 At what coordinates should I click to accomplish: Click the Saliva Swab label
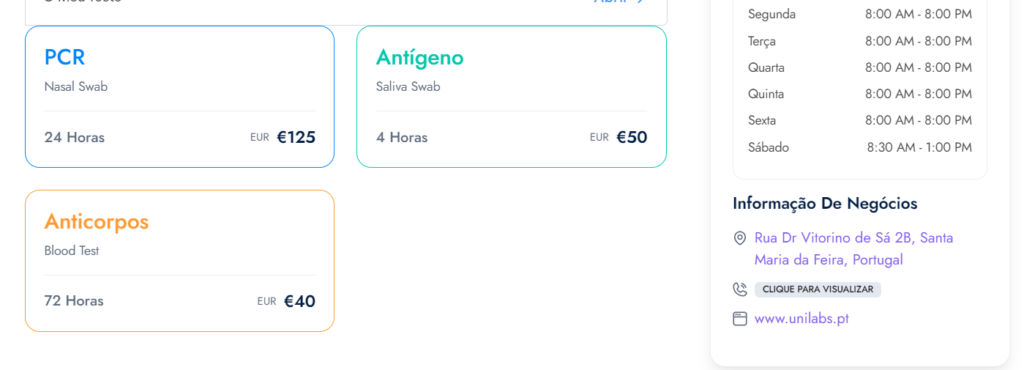408,87
